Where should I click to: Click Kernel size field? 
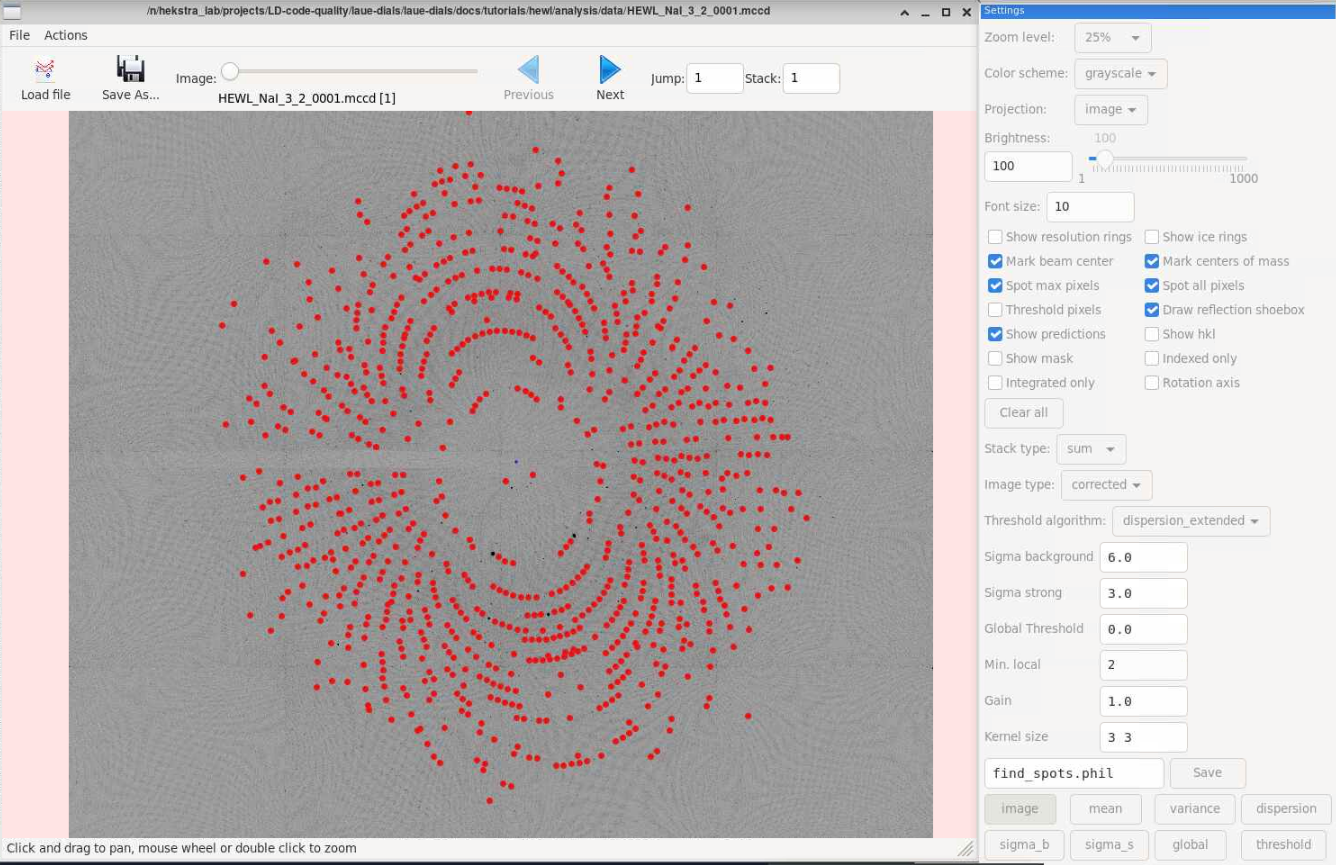tap(1143, 737)
